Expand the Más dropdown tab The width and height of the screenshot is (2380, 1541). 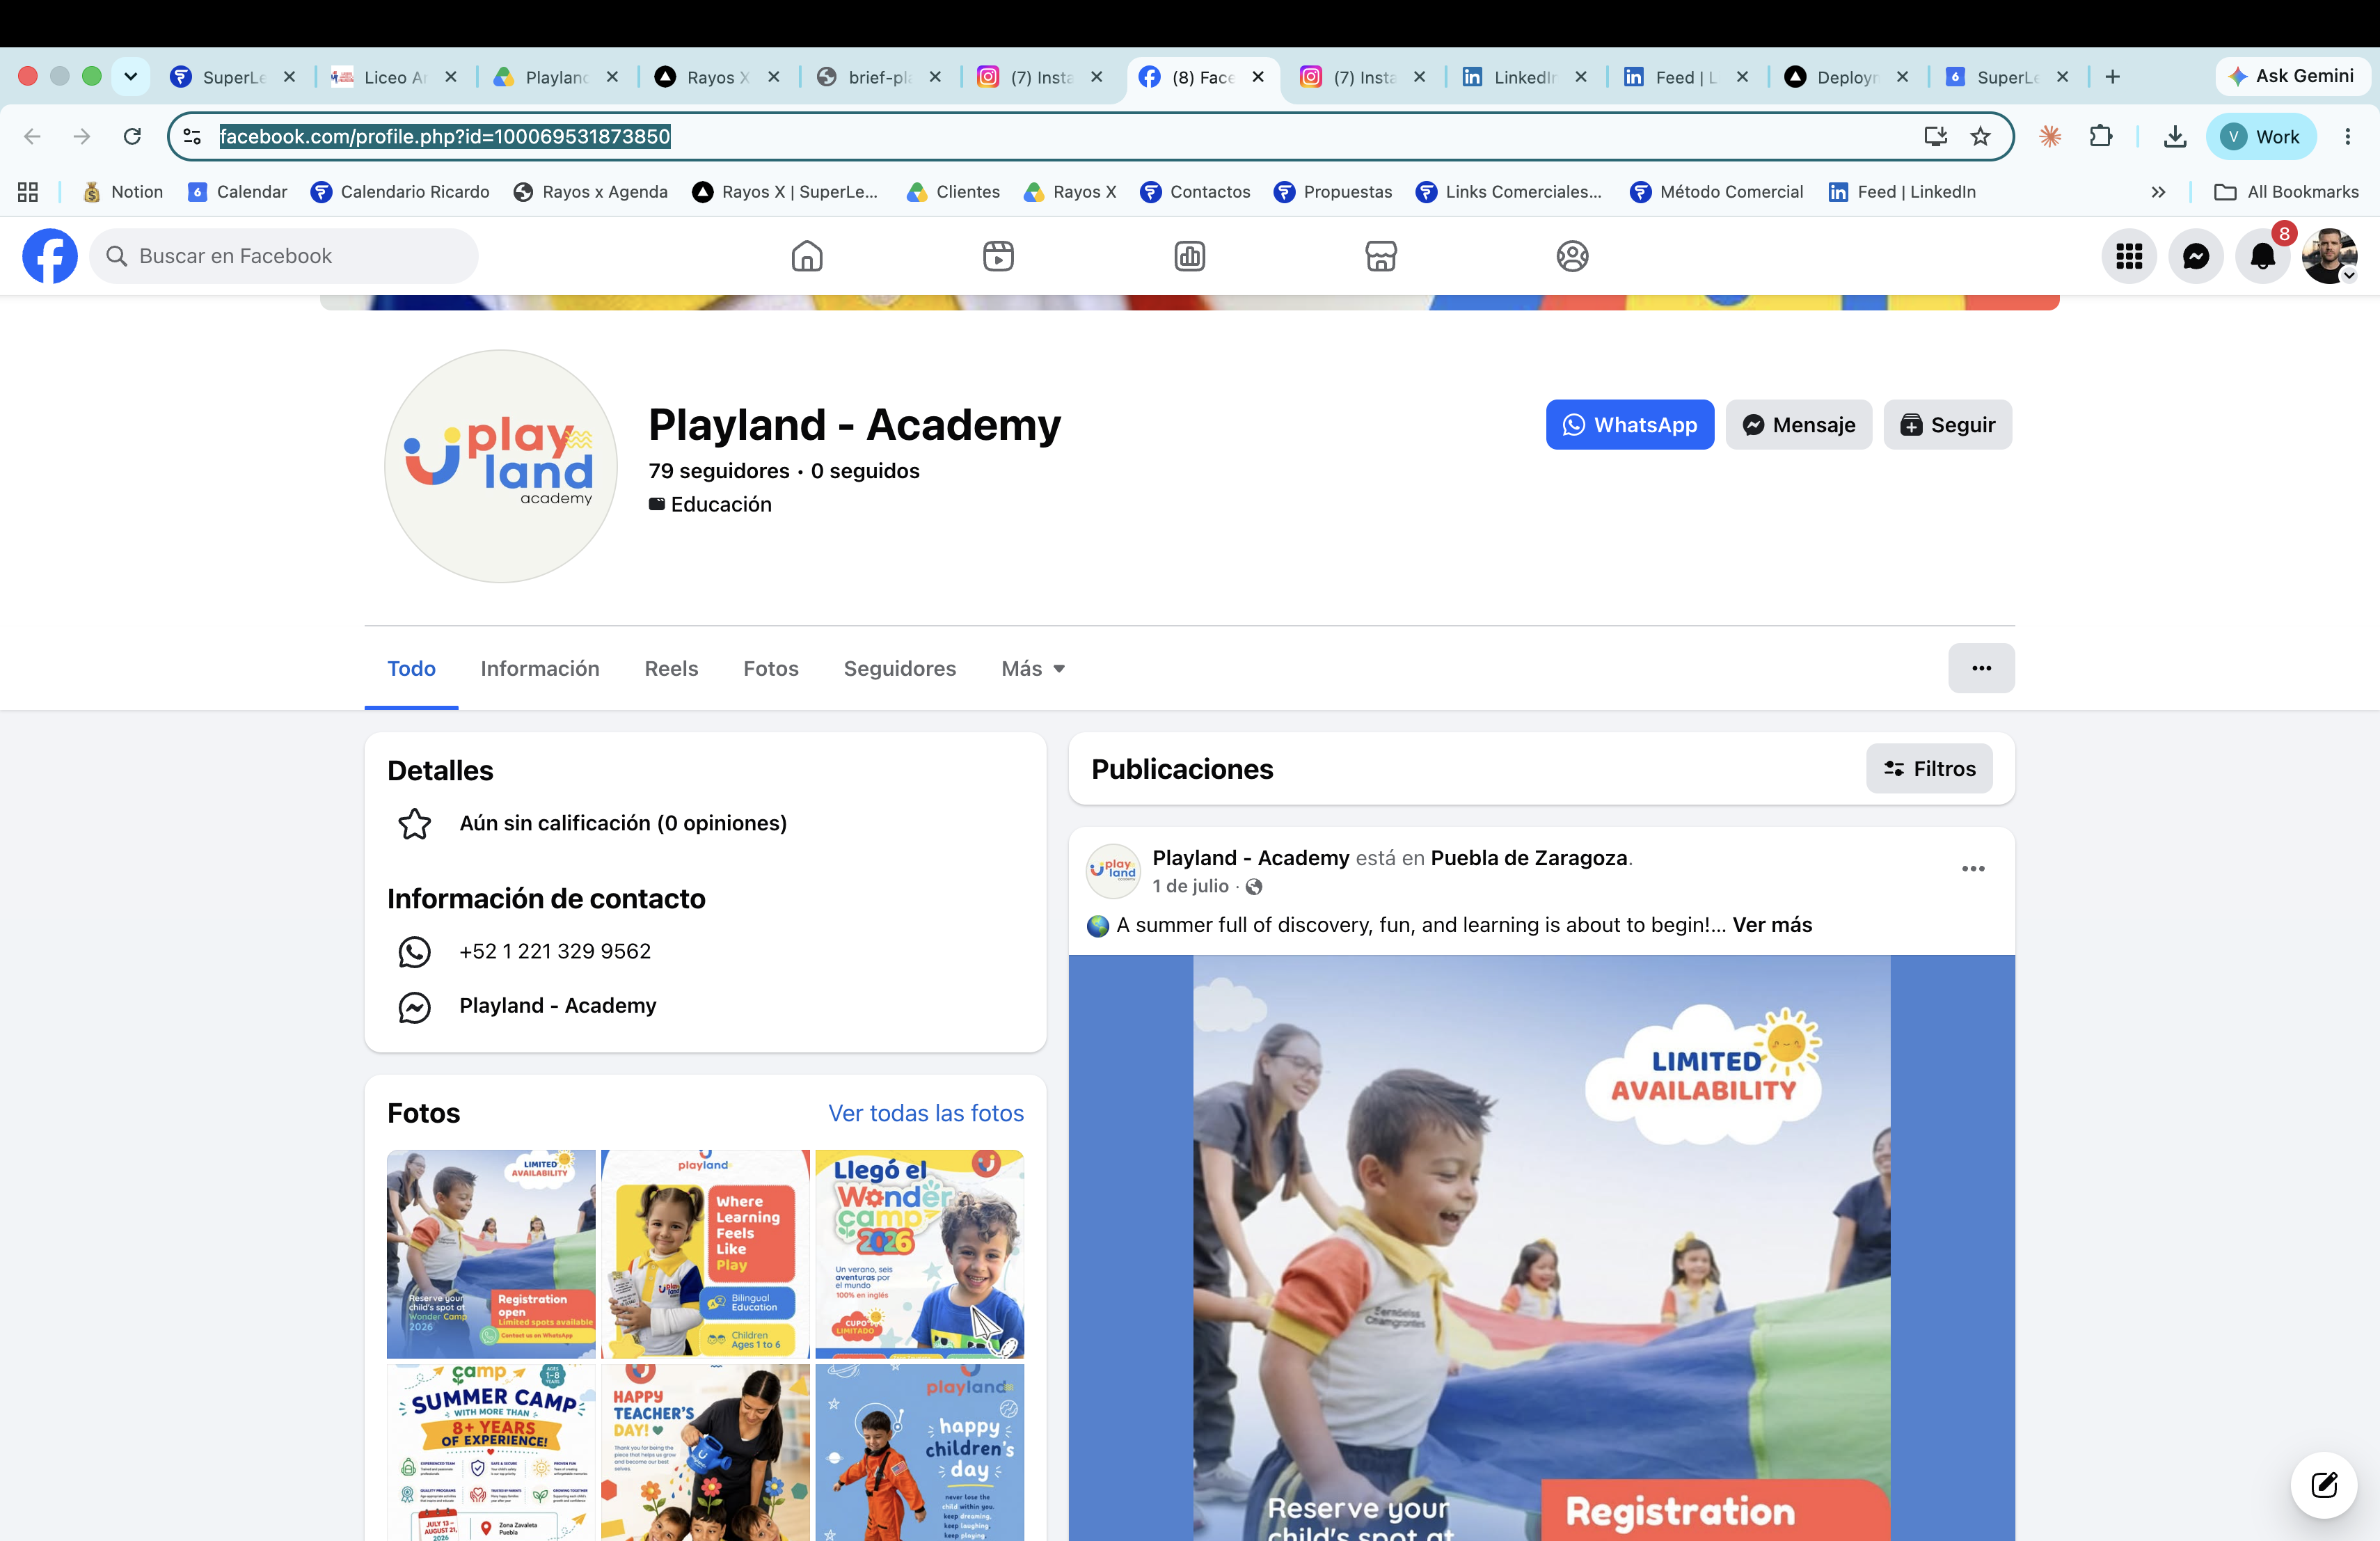pos(1033,668)
